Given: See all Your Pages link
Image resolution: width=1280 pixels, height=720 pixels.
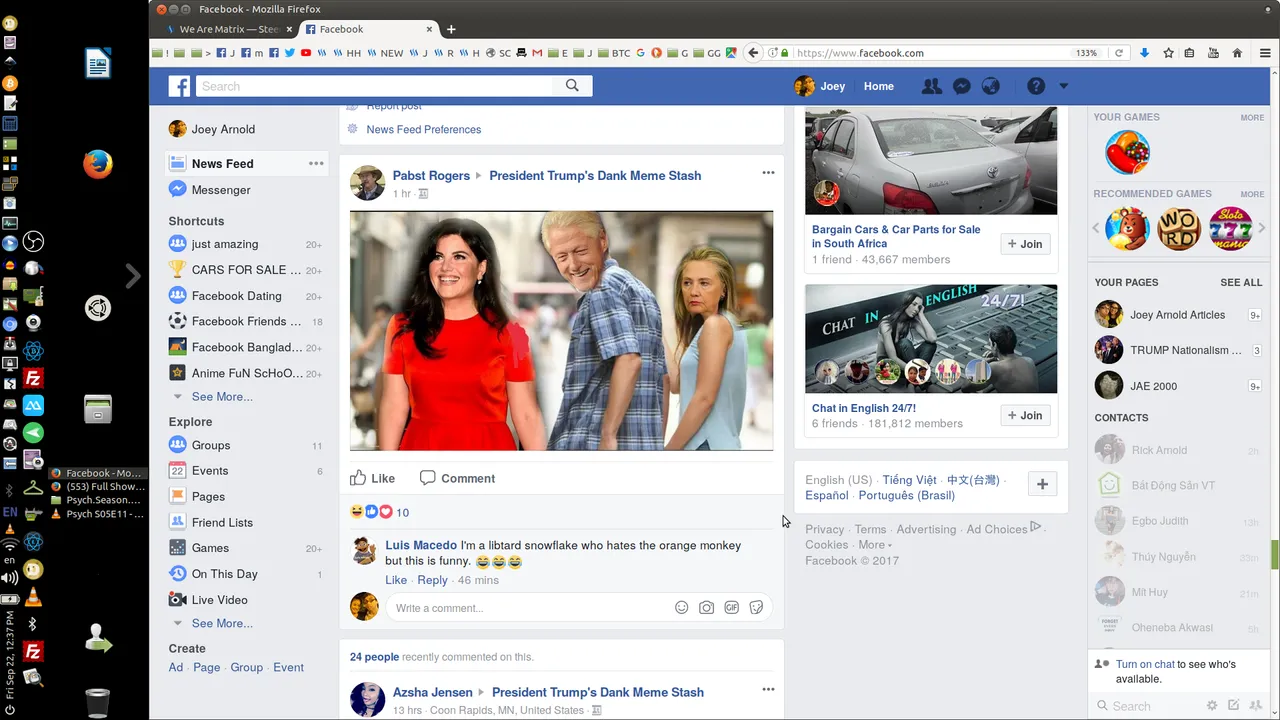Looking at the screenshot, I should pos(1241,282).
